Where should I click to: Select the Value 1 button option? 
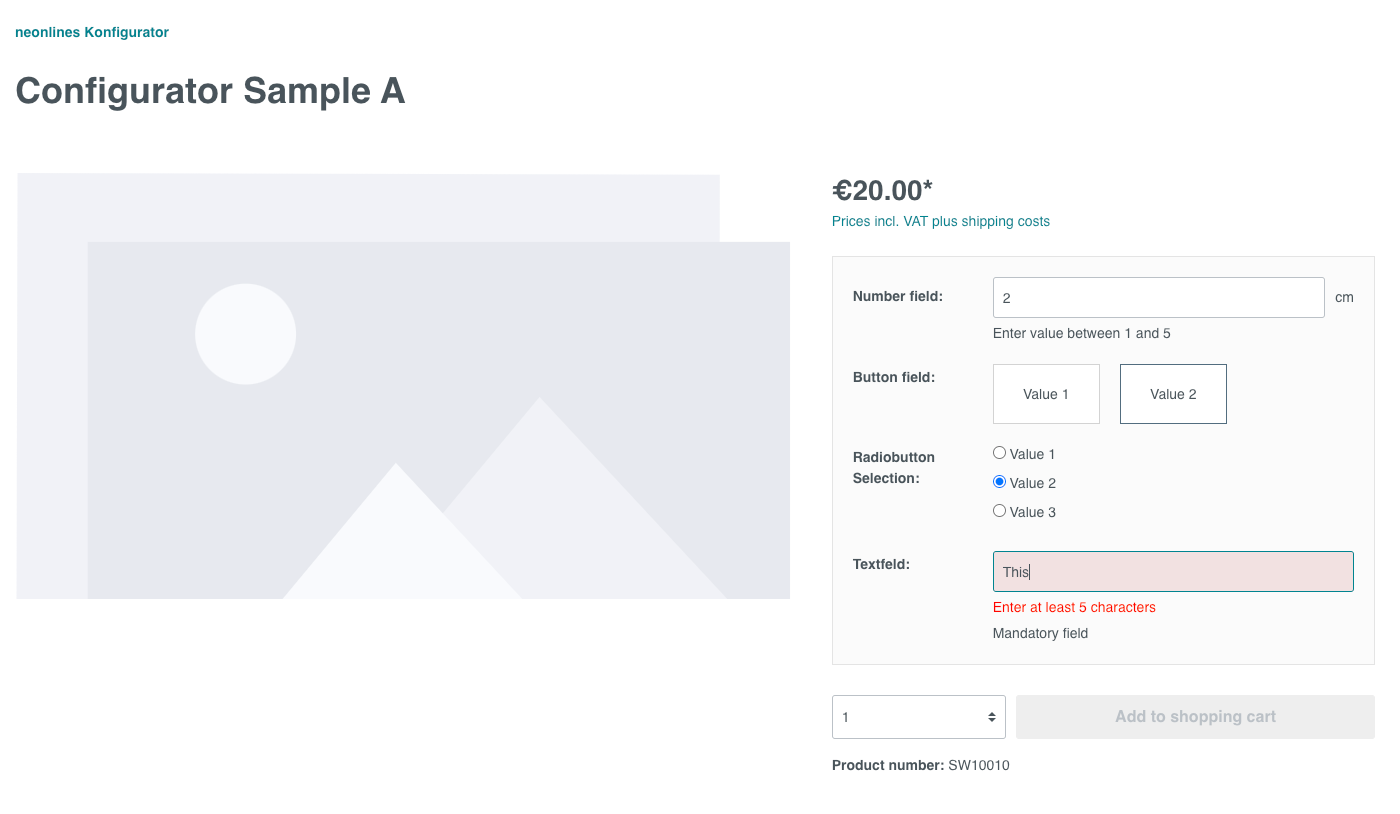(x=1046, y=394)
